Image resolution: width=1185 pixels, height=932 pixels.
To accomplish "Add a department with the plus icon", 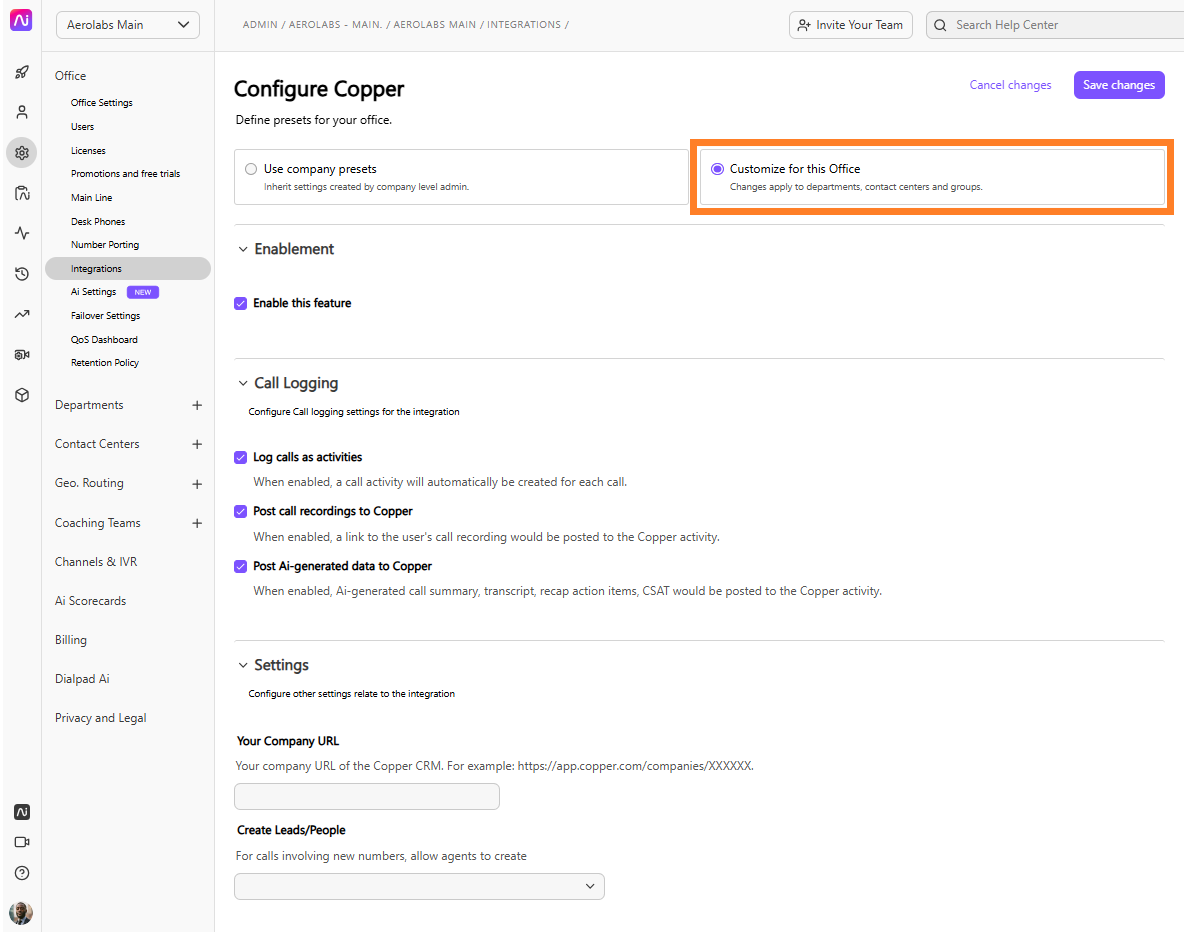I will (x=197, y=405).
